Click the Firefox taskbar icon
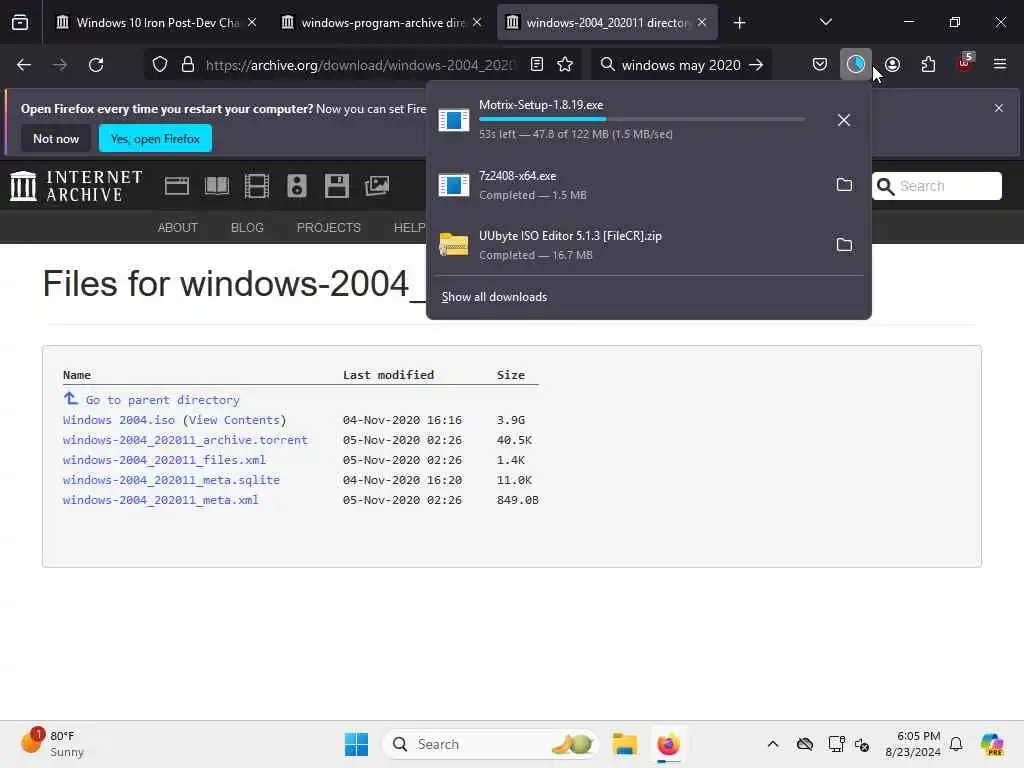 pos(668,744)
